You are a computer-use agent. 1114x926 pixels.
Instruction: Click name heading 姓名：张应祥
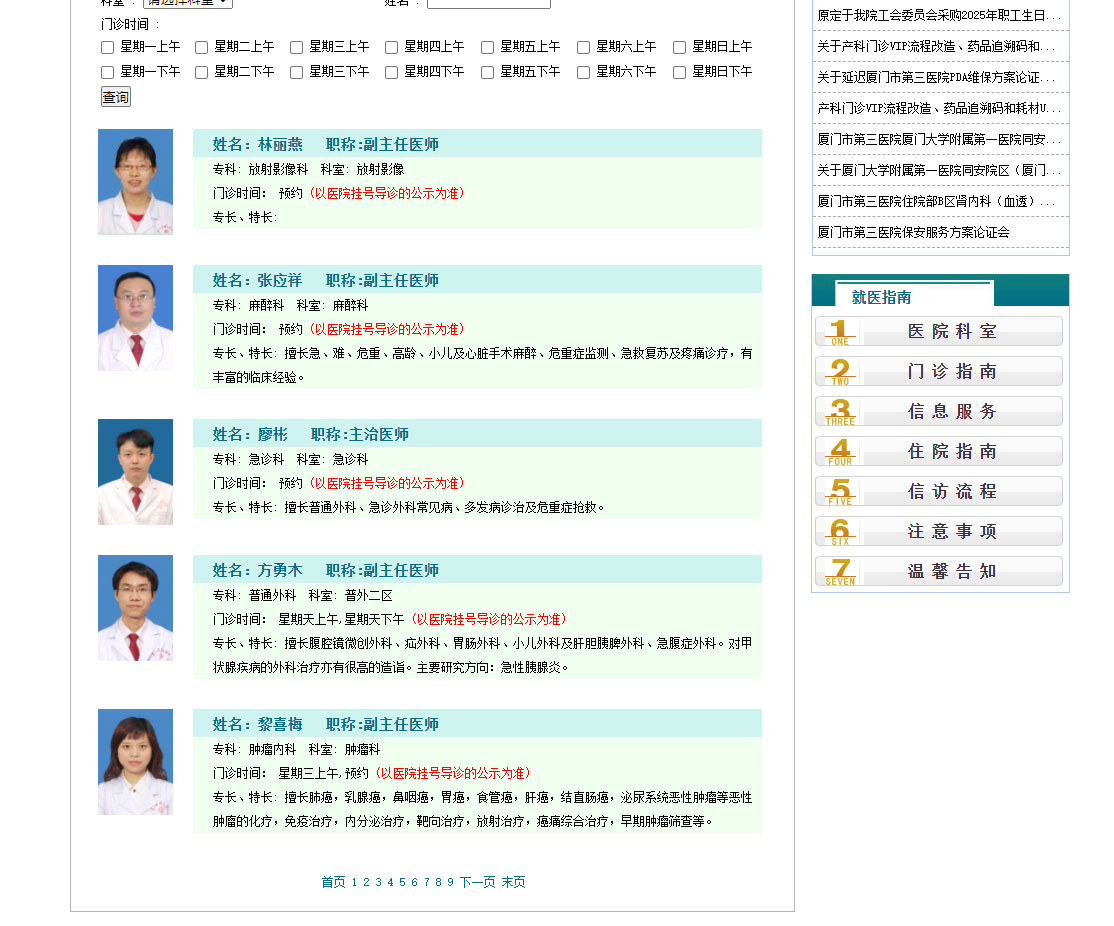coord(257,280)
